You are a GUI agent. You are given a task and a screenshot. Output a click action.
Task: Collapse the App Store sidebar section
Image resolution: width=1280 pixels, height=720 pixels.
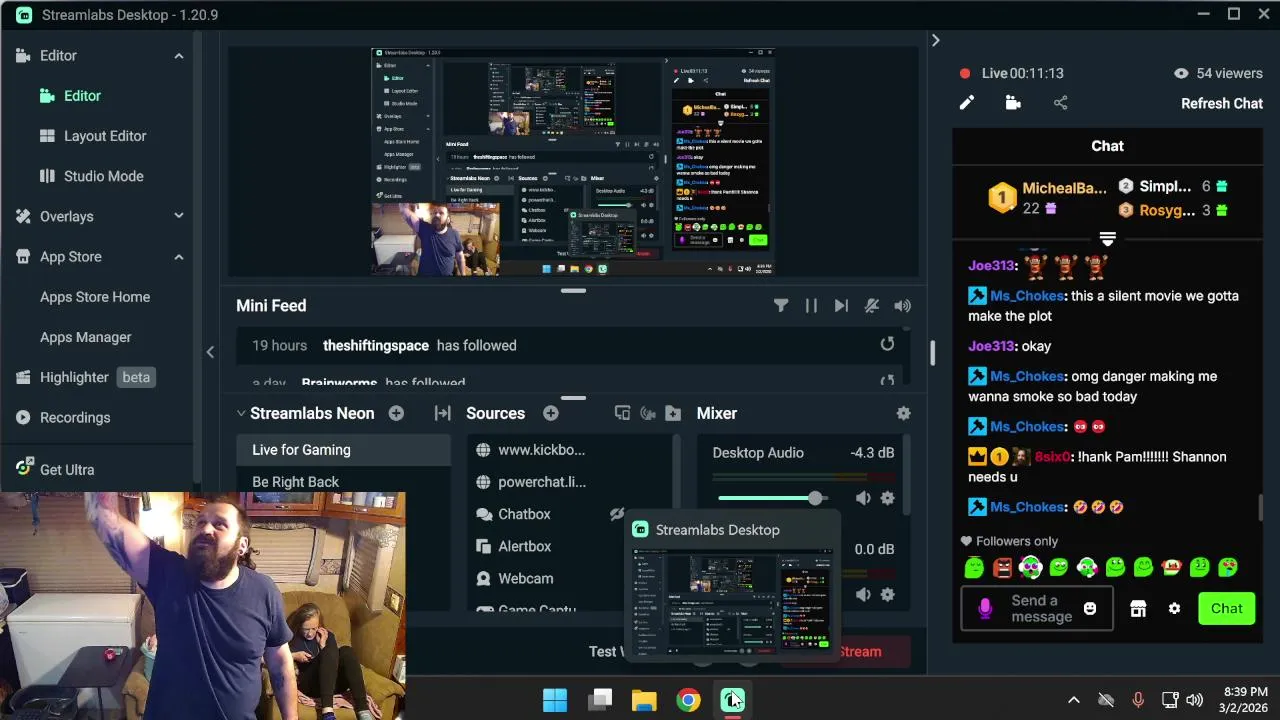(179, 257)
